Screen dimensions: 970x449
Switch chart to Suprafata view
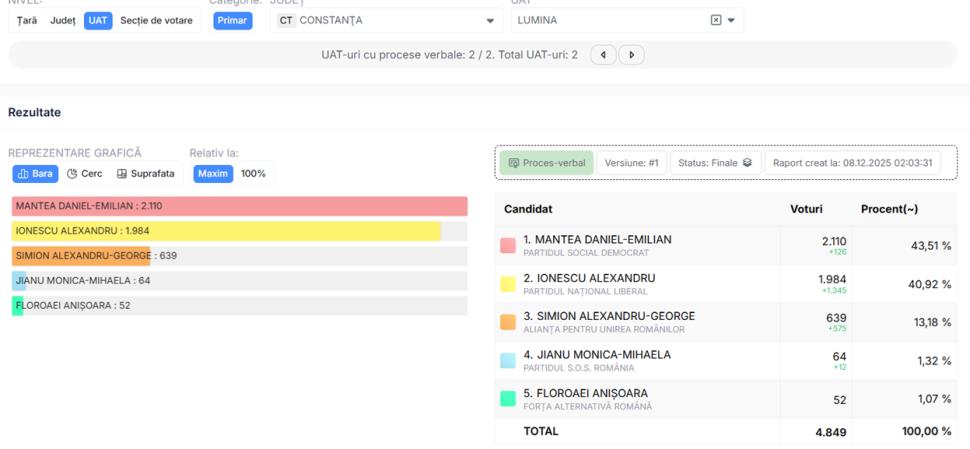(x=145, y=173)
